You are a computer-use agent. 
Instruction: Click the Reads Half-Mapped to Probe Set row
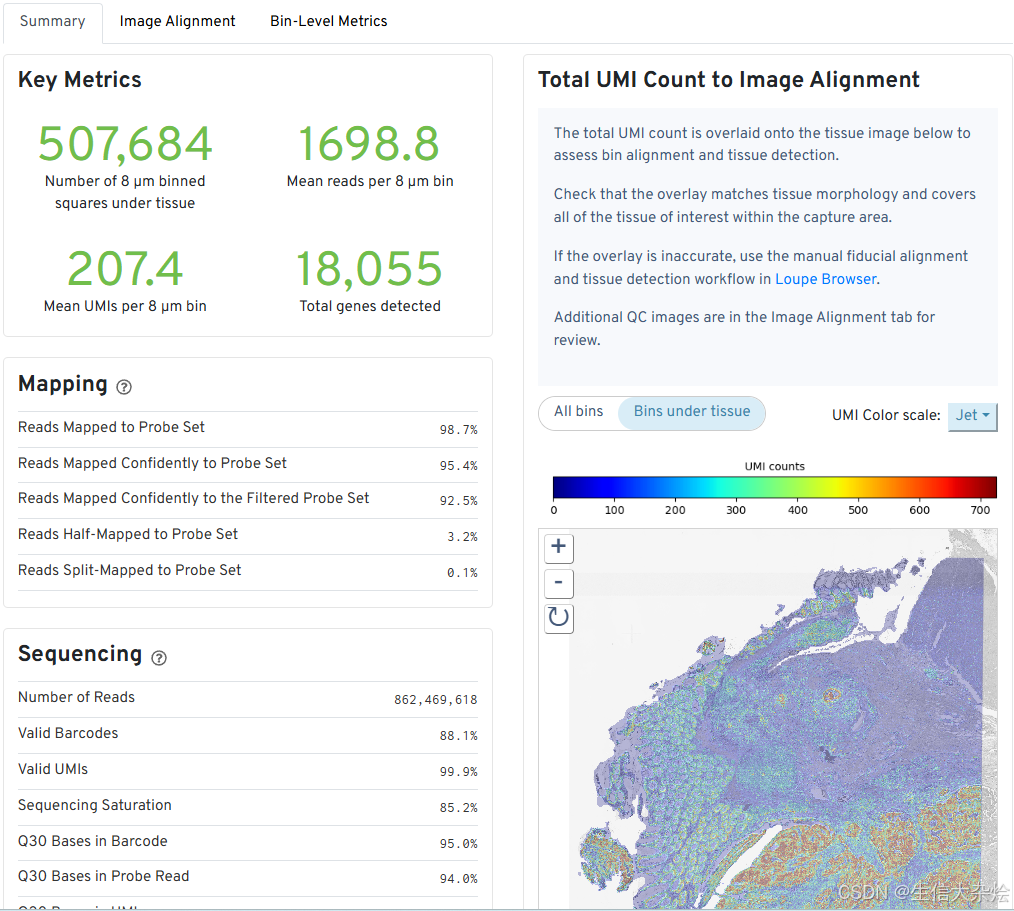tap(248, 536)
